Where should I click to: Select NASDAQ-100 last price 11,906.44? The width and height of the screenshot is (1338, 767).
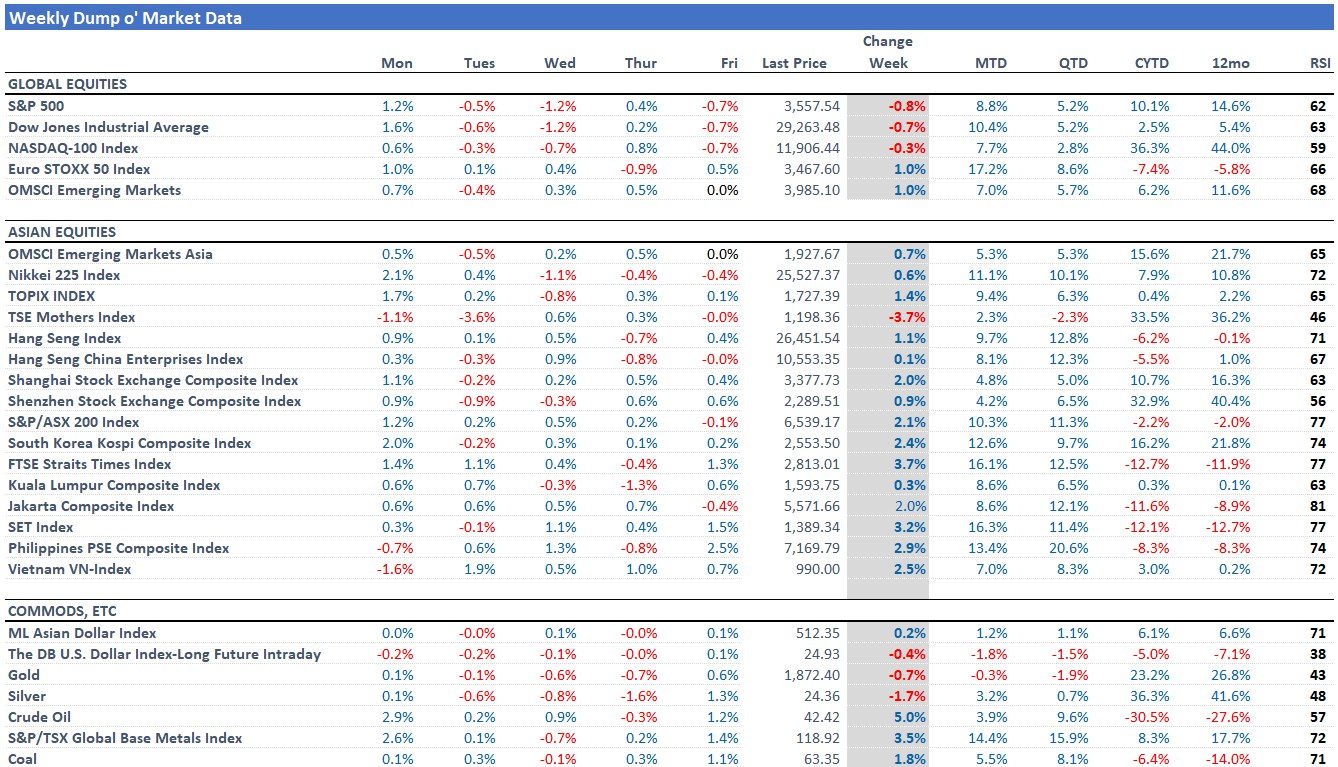[x=808, y=148]
